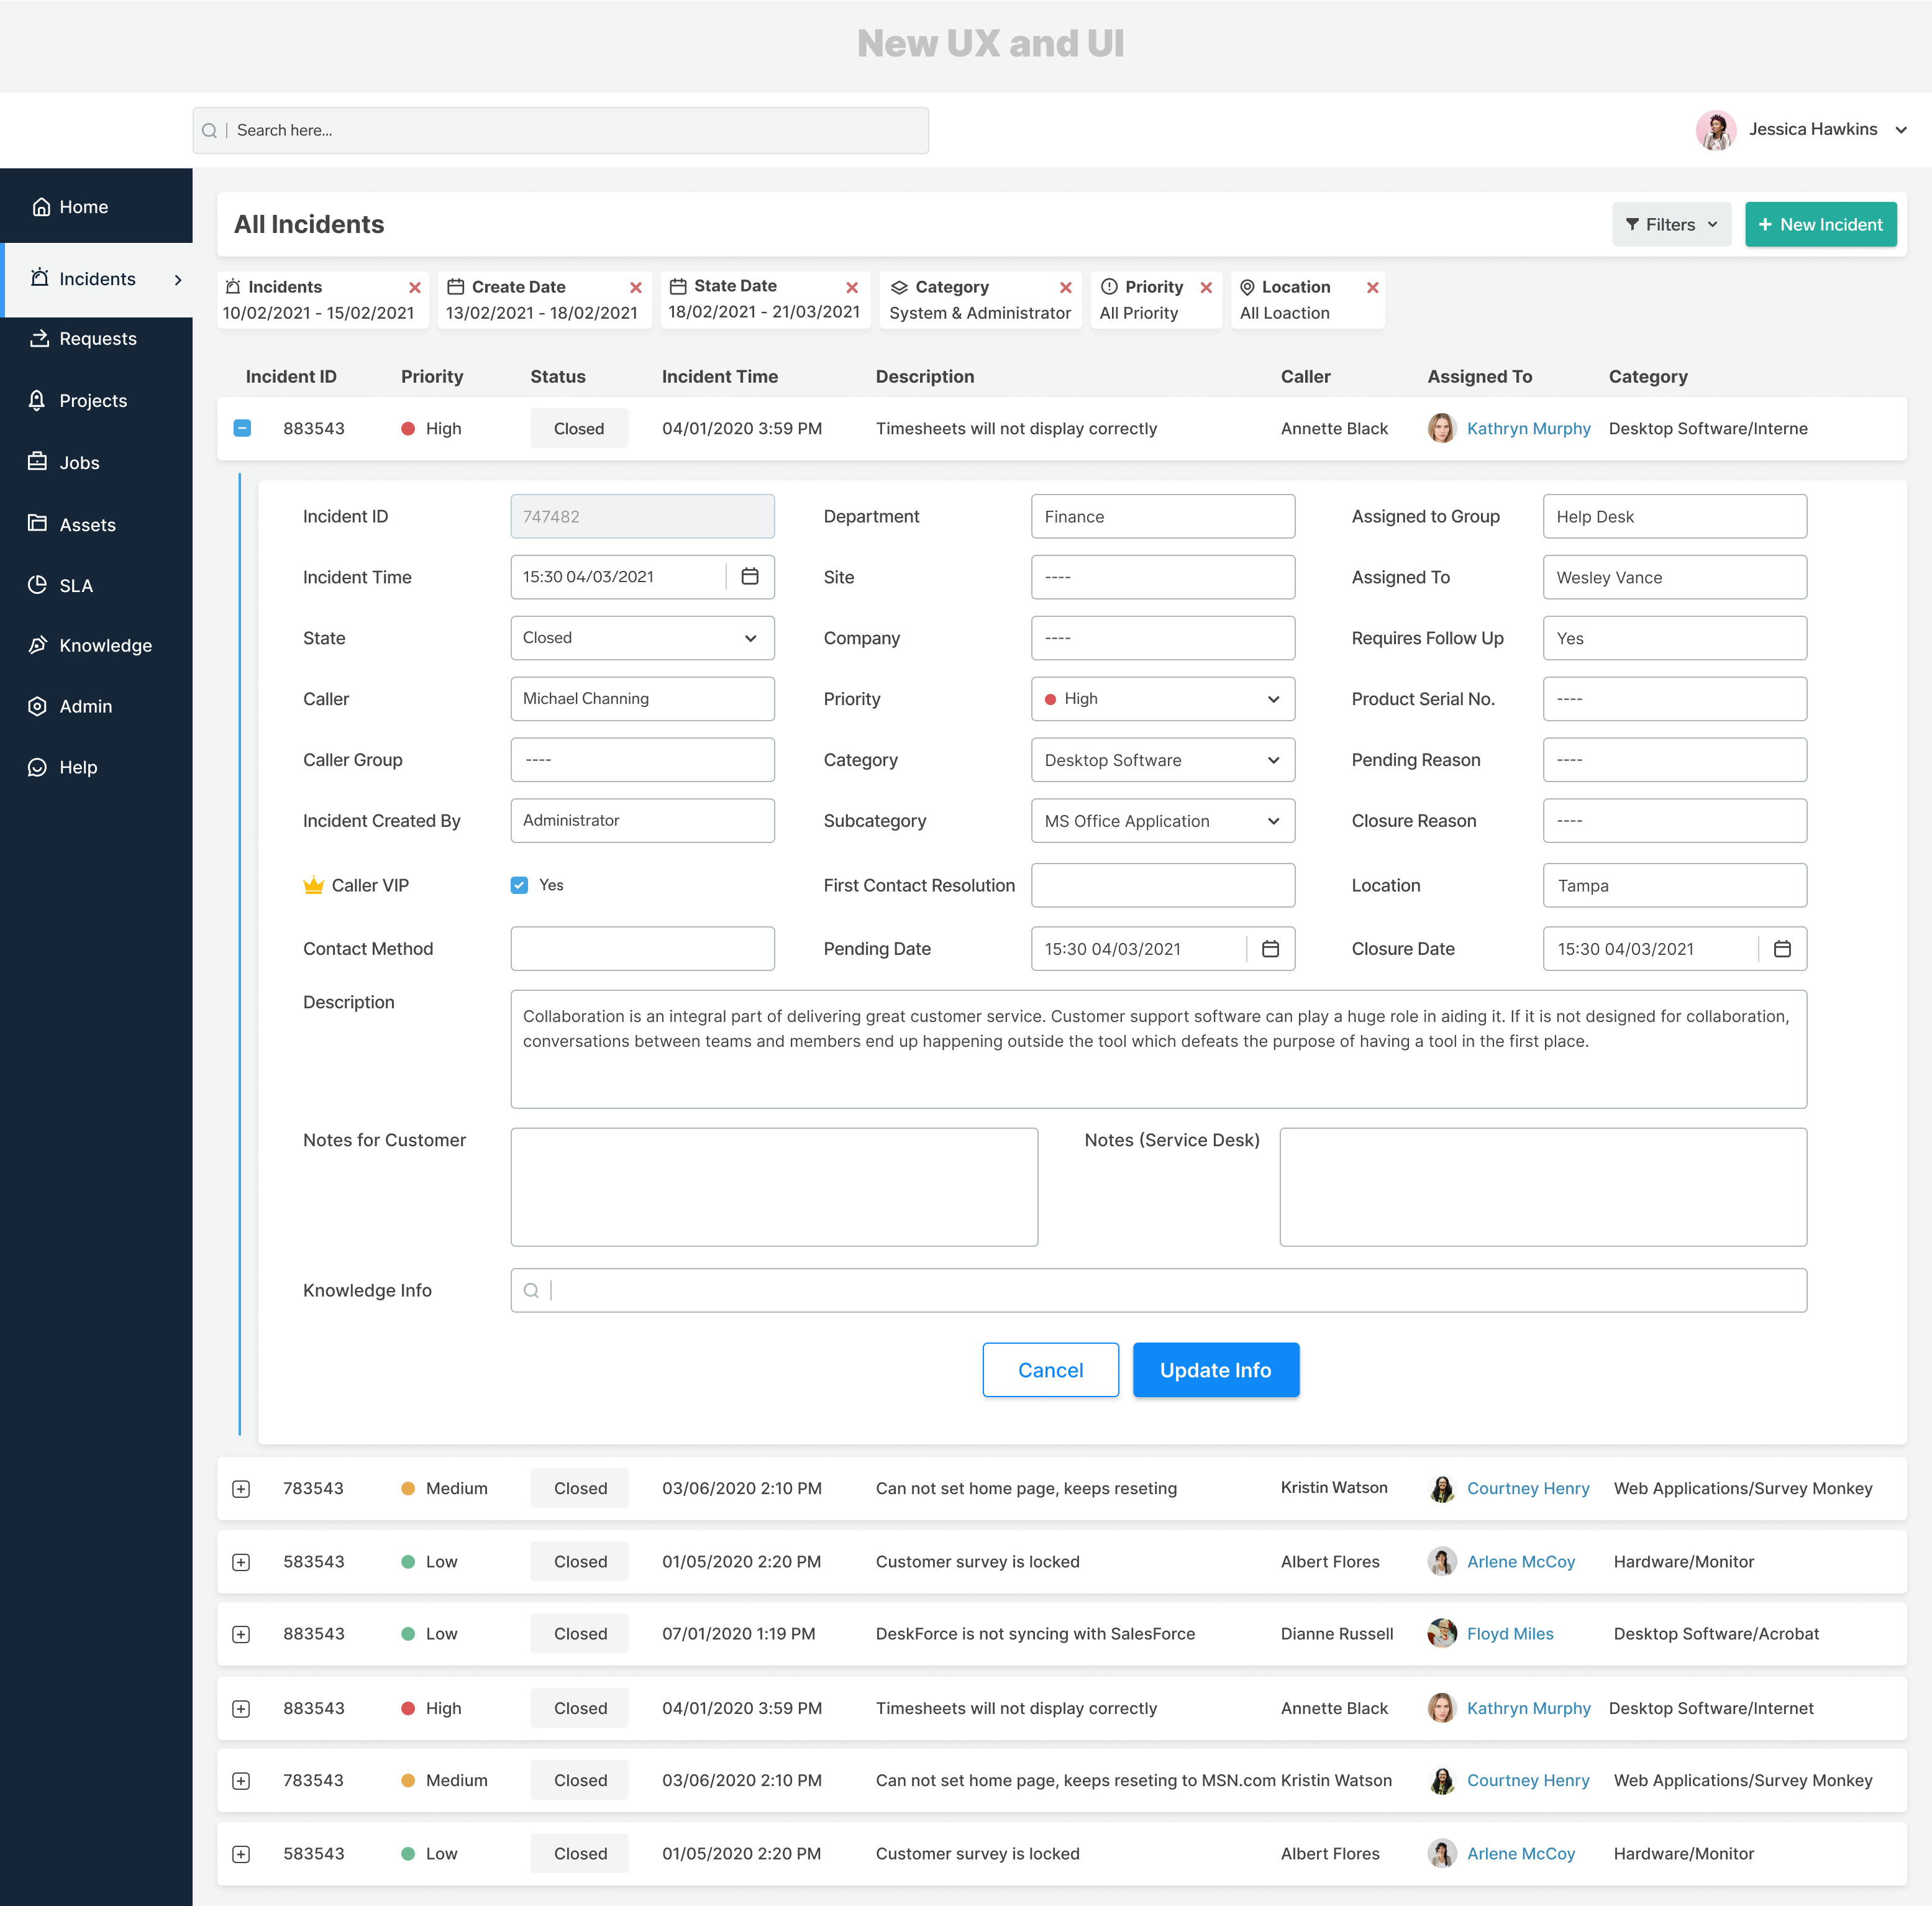Collapse the expanded incident 883543 row
Viewport: 1932px width, 1906px height.
pos(242,428)
